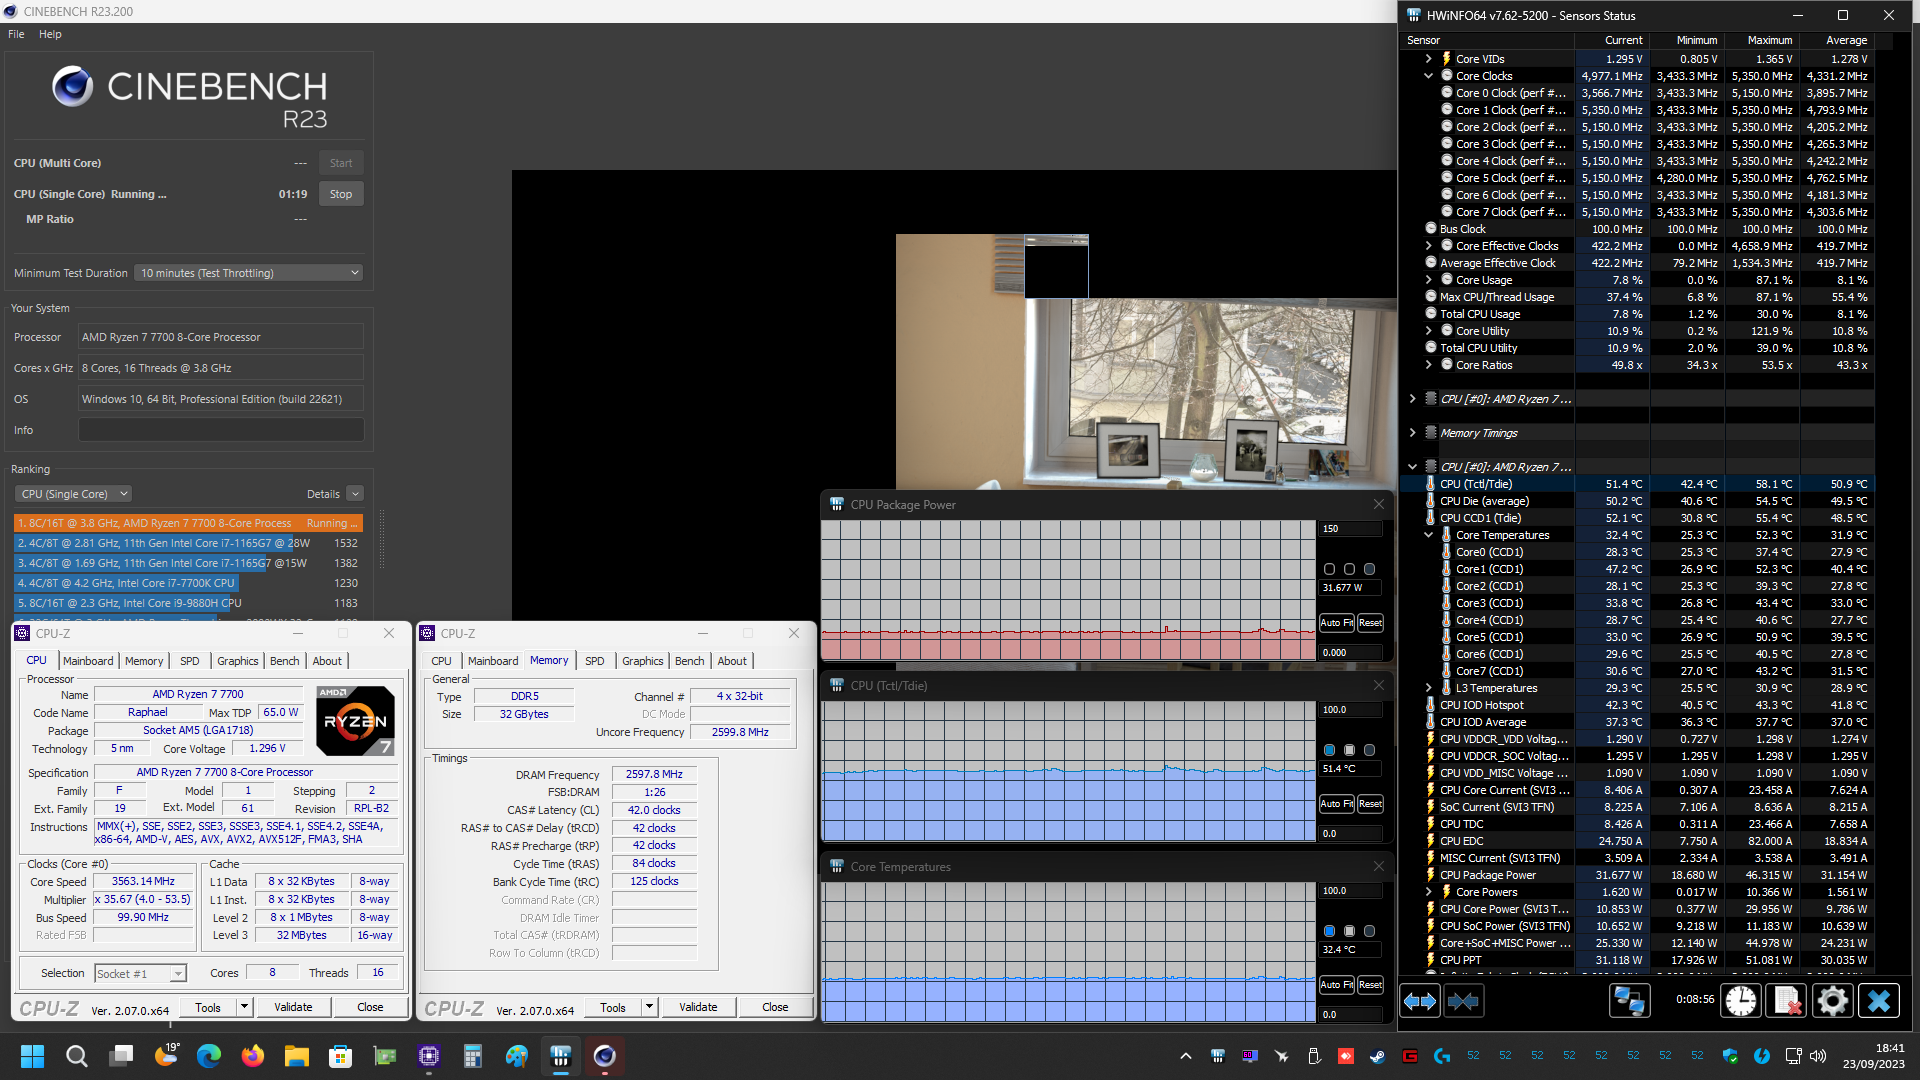Click Auto Fit in Core Temperatures graph
This screenshot has height=1080, width=1920.
point(1337,984)
